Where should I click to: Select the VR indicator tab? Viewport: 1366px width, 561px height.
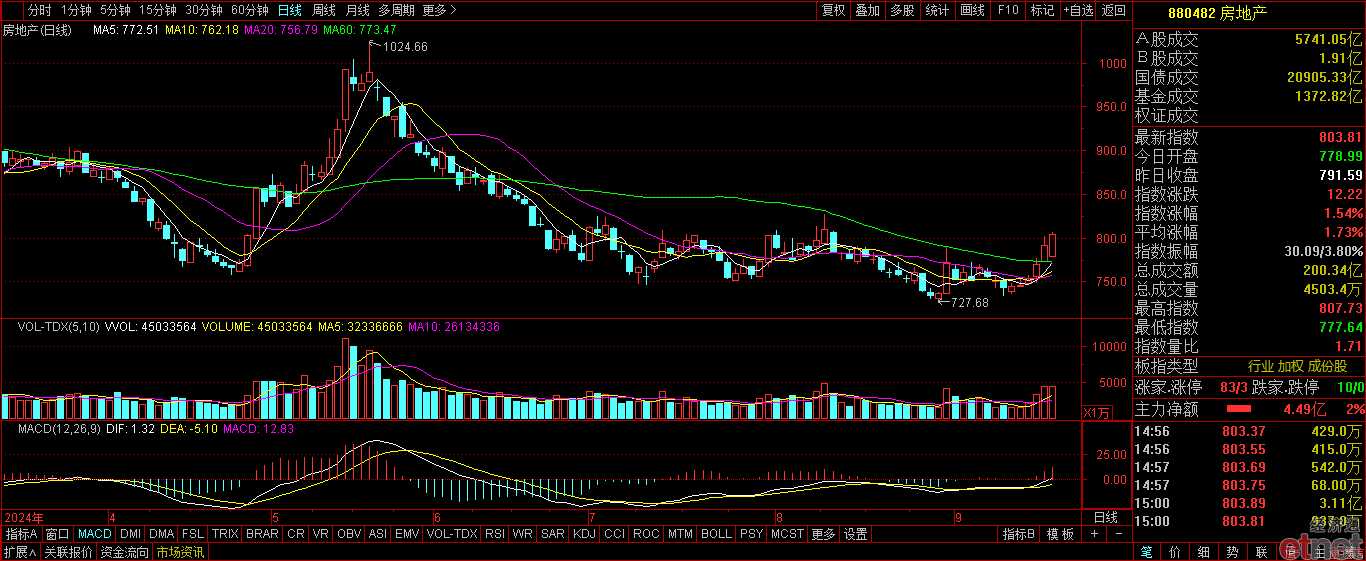coord(321,534)
